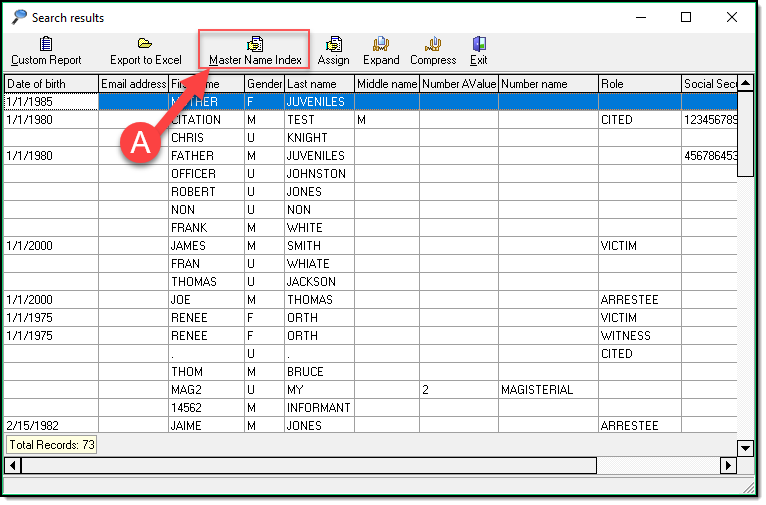Click the Last name column header
Screen dimensions: 766x505
click(x=318, y=84)
